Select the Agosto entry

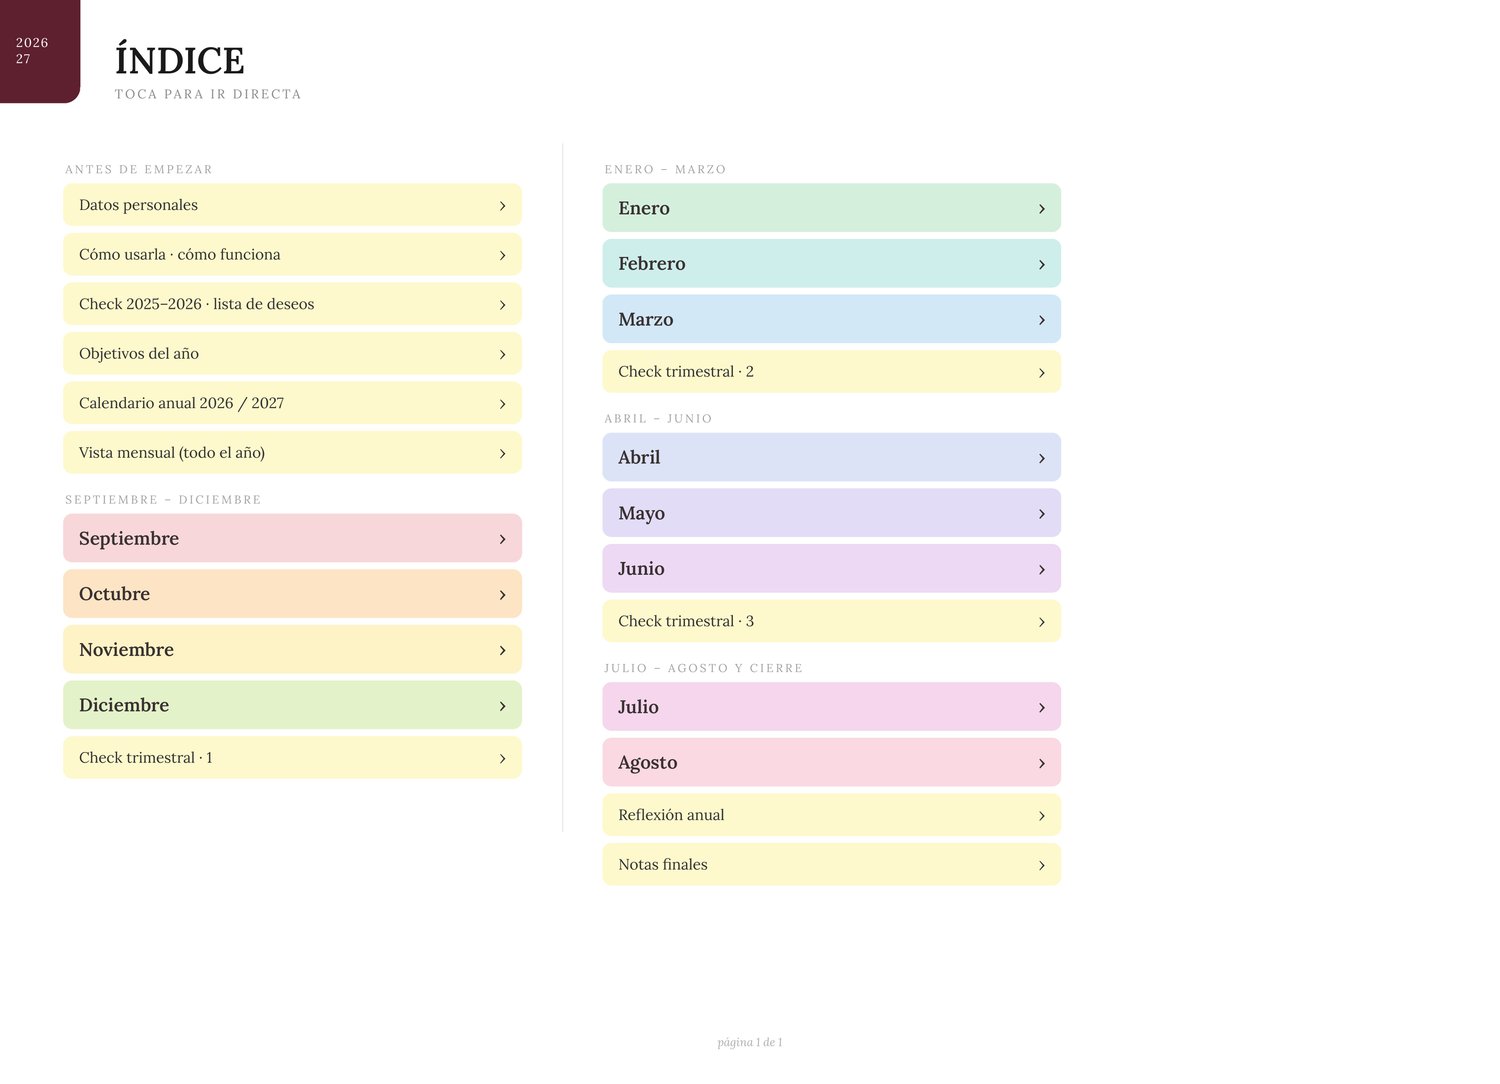coord(831,763)
